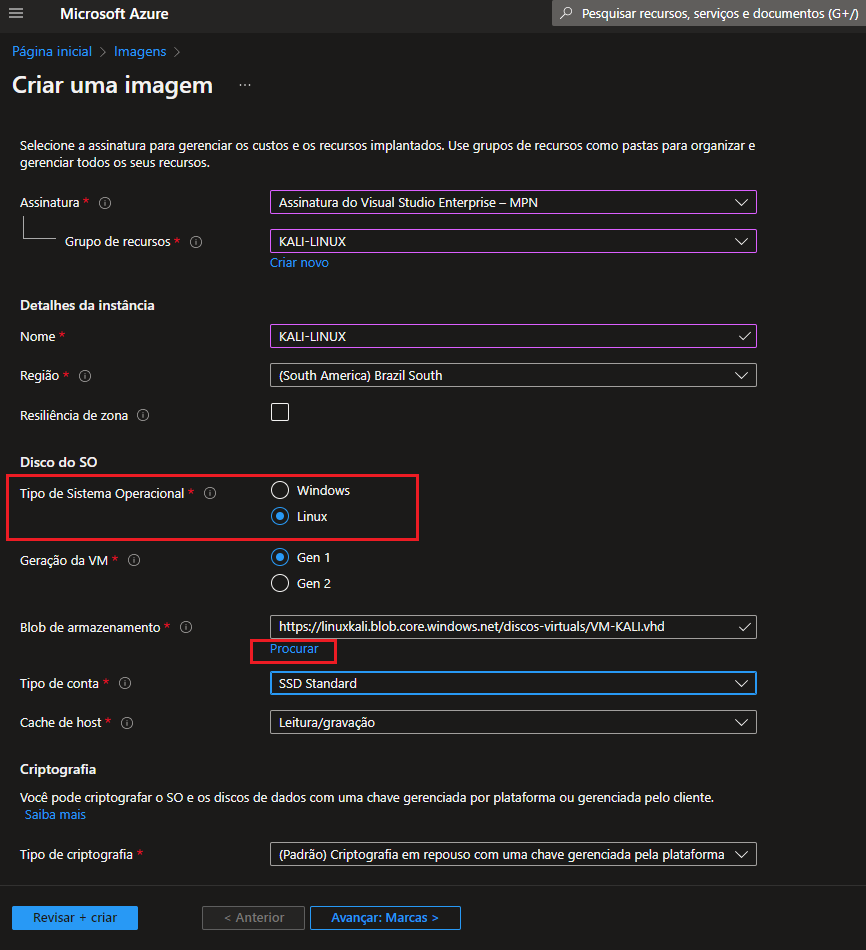The image size is (866, 950).
Task: Expand the Cache de host dropdown
Action: pos(512,722)
